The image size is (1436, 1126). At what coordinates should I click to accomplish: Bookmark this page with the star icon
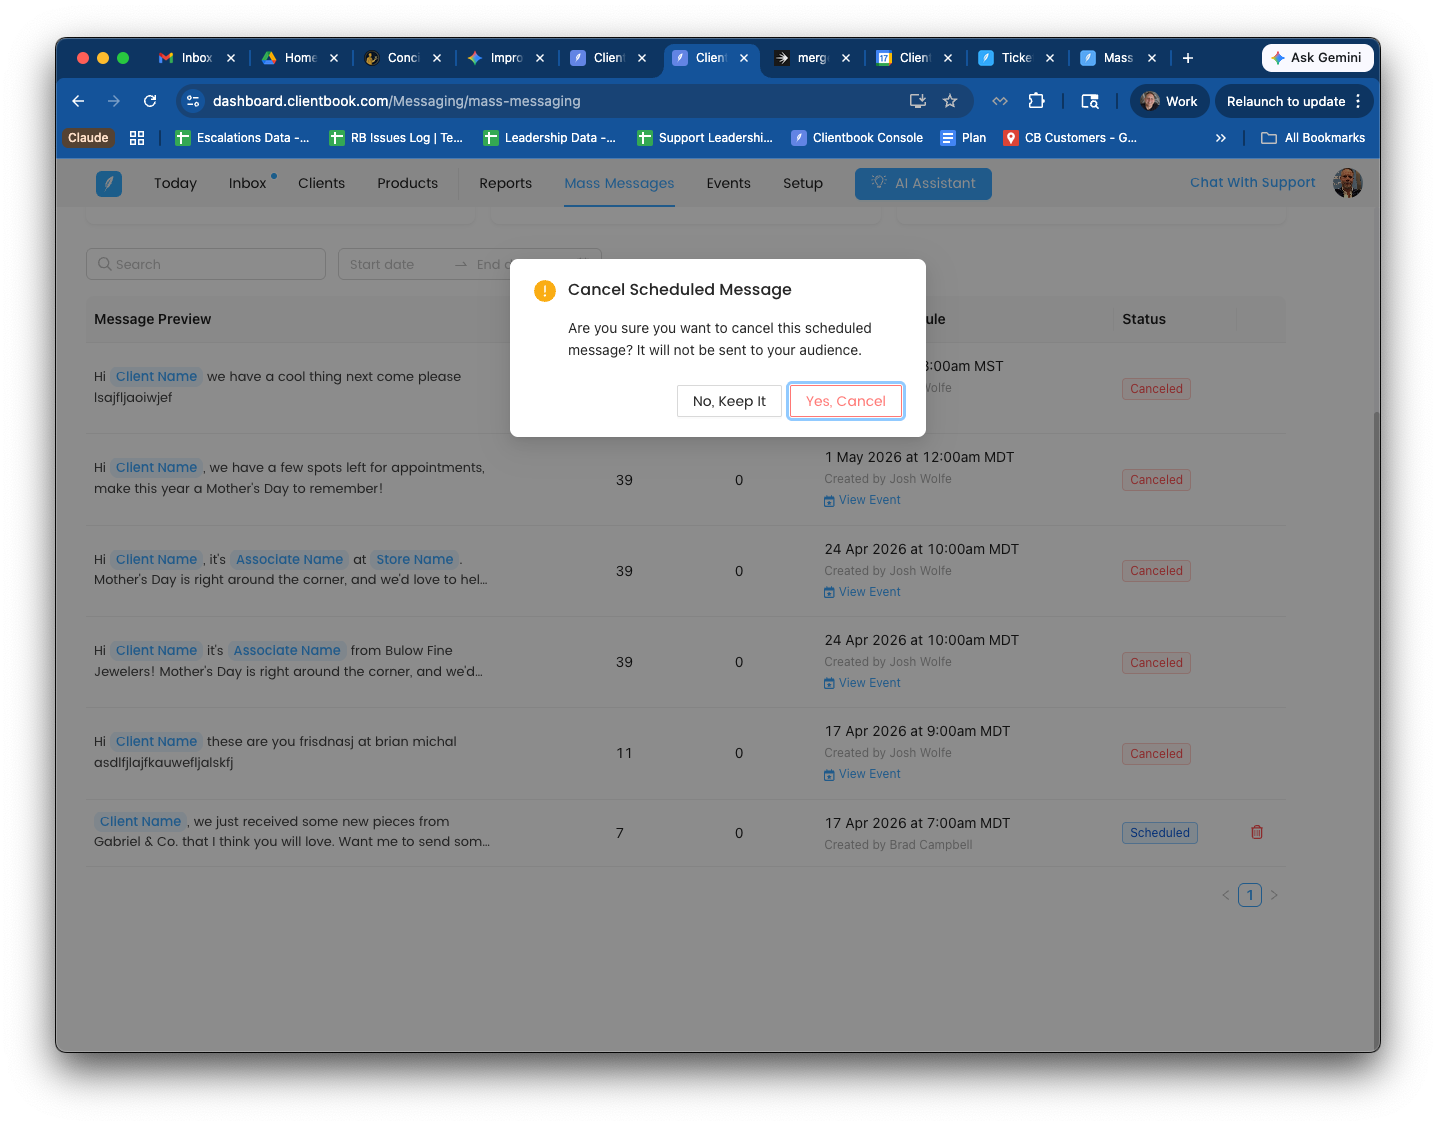950,101
